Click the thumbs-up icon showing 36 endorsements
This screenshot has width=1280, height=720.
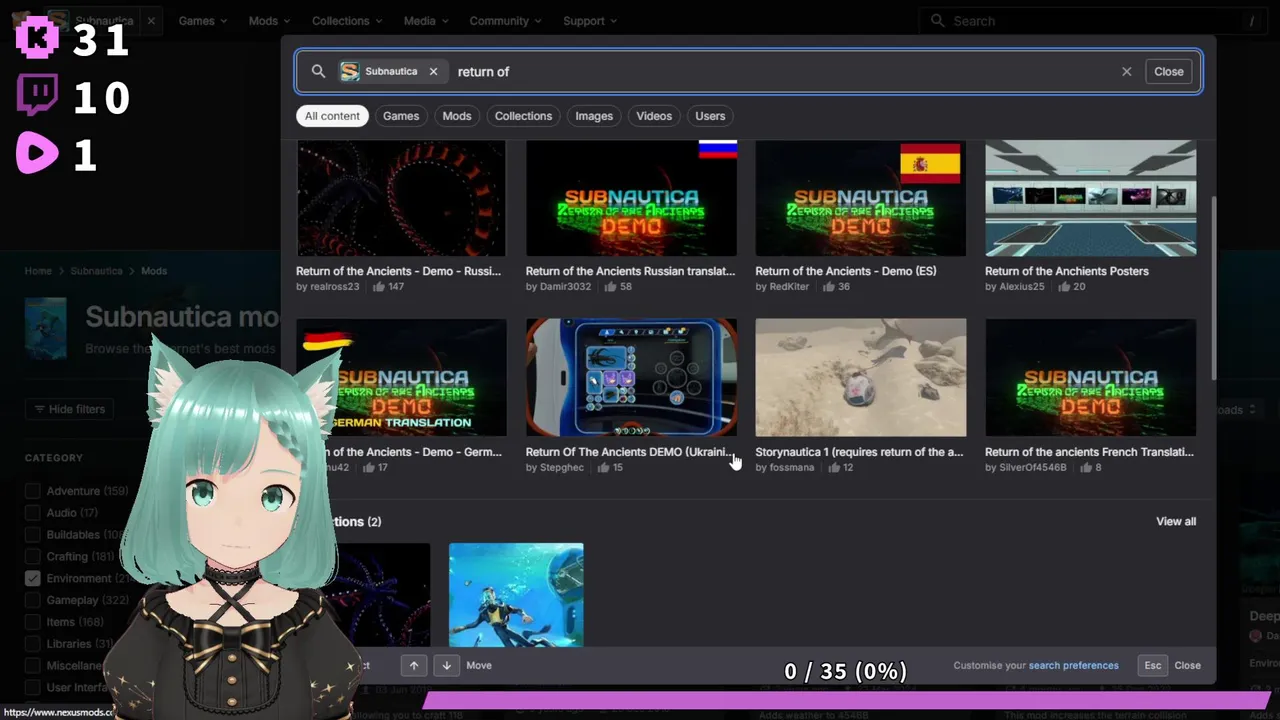(828, 287)
